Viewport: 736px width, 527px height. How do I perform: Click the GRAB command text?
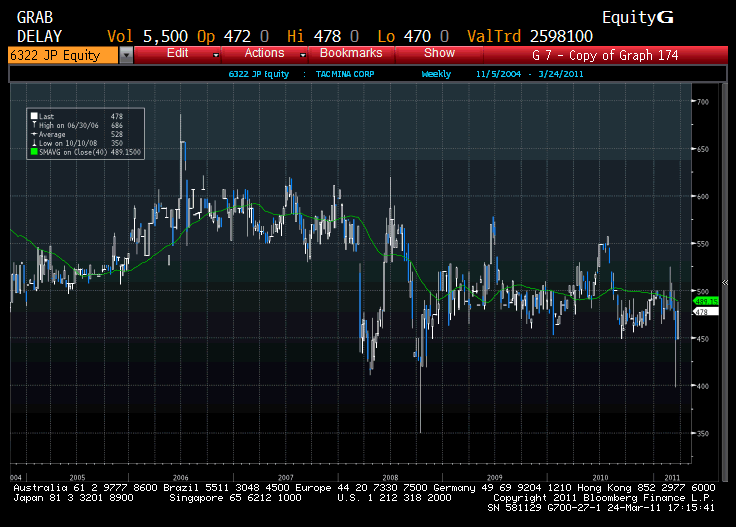tap(35, 18)
